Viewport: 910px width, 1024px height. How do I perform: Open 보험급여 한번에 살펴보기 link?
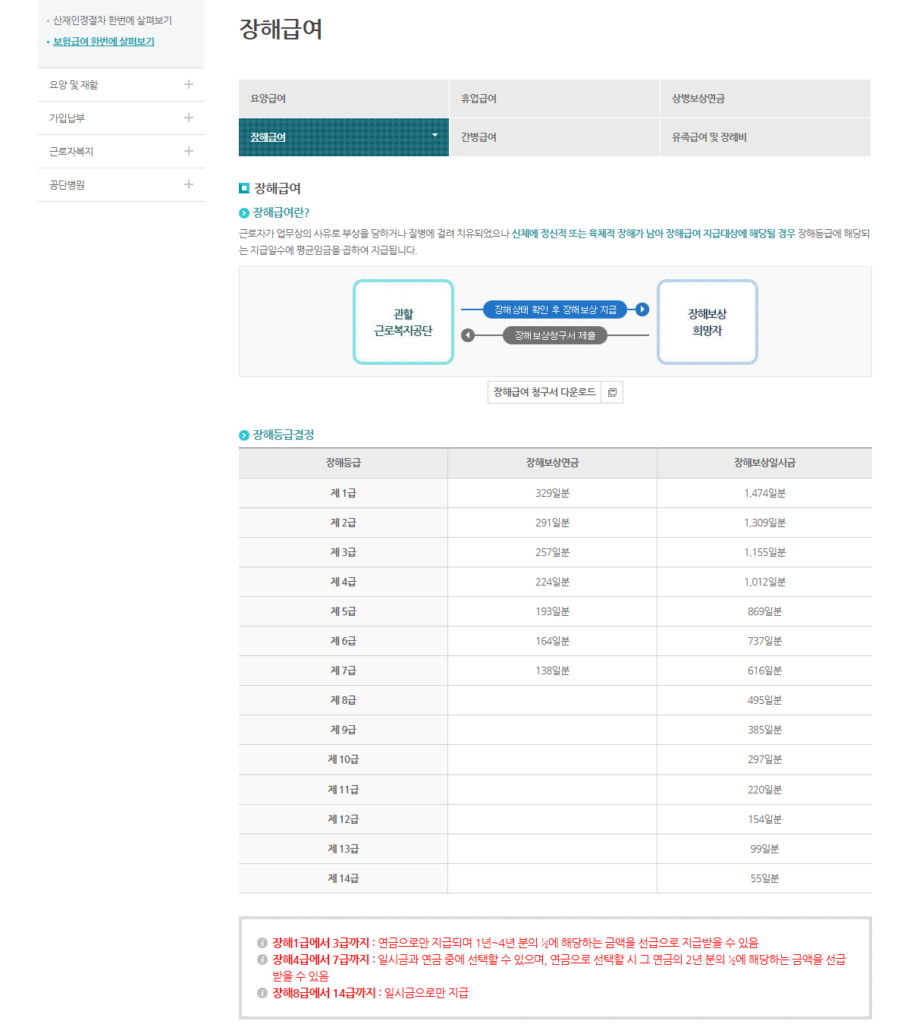[104, 42]
